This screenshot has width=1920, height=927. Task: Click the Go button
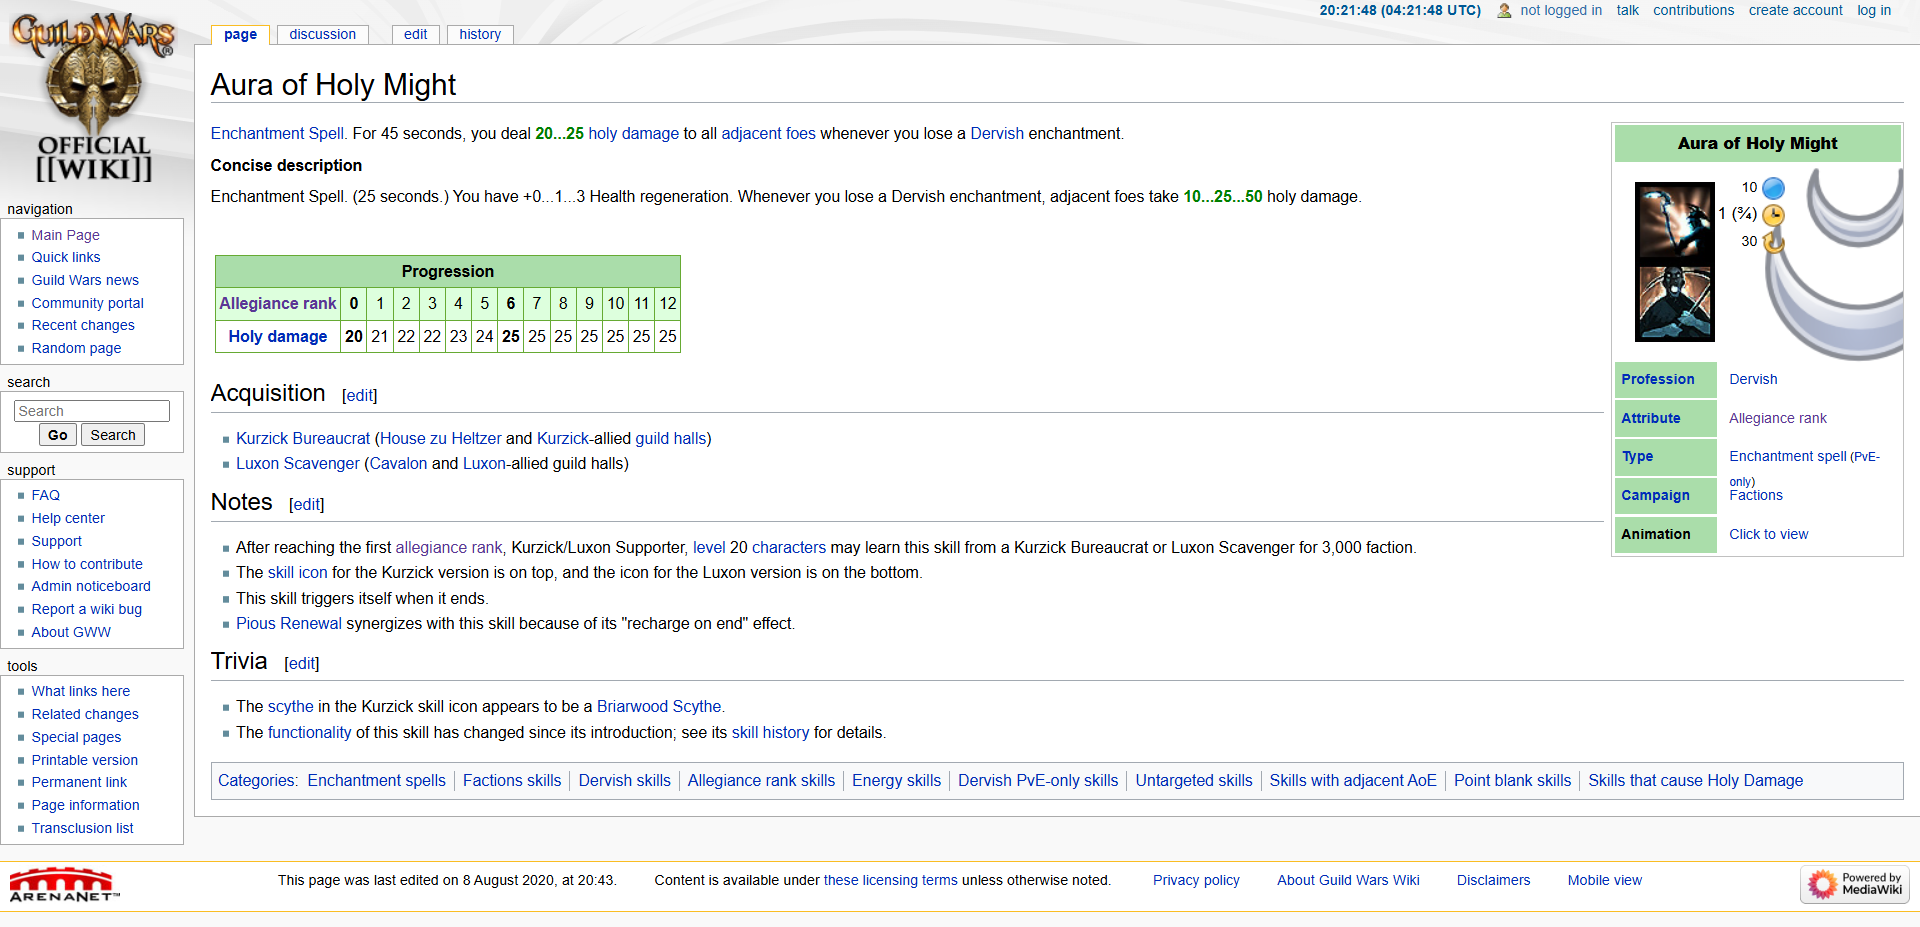coord(58,435)
